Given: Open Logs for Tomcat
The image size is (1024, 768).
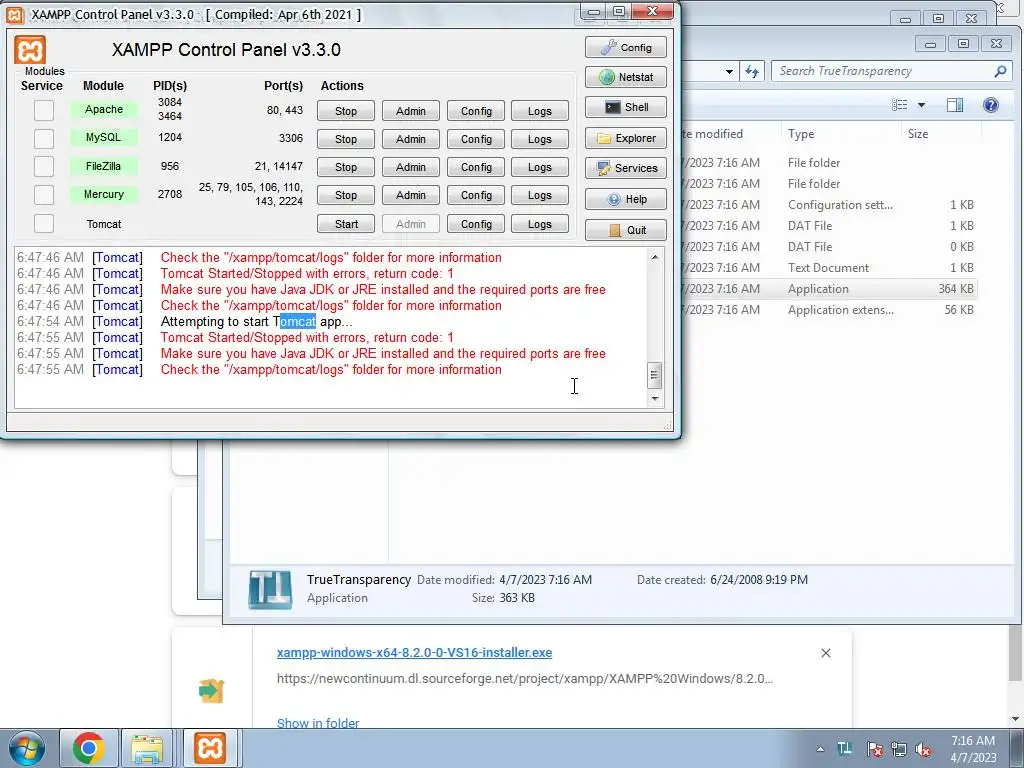Looking at the screenshot, I should pyautogui.click(x=540, y=224).
